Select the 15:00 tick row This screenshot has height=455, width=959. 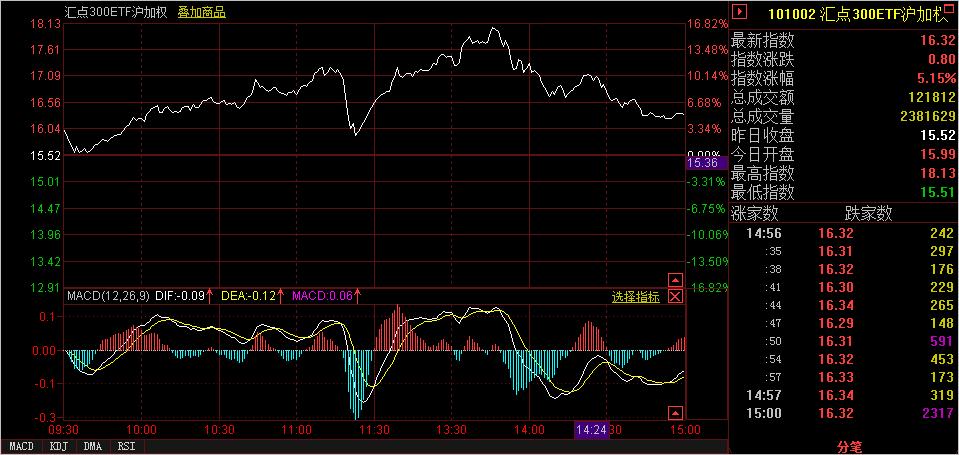tap(844, 414)
